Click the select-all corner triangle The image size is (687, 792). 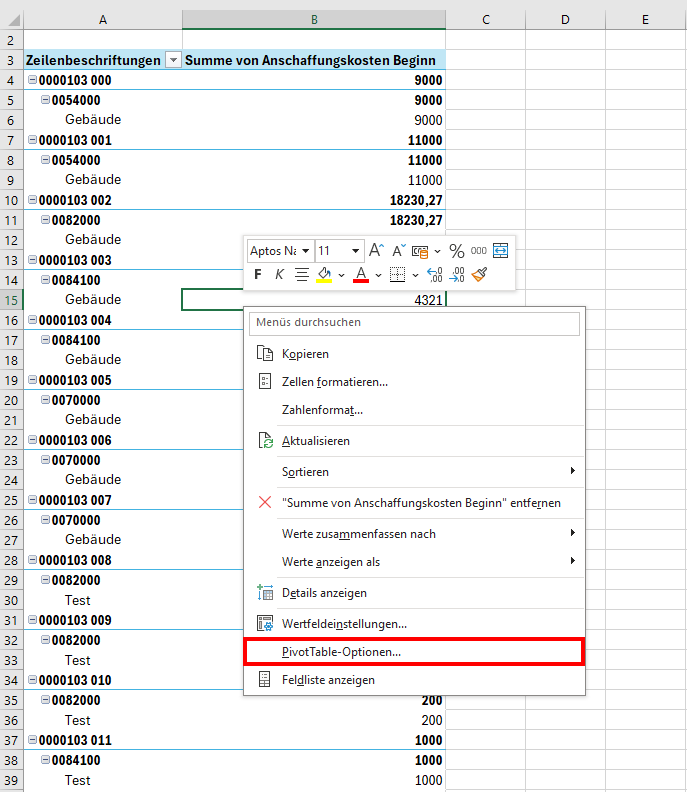click(12, 20)
